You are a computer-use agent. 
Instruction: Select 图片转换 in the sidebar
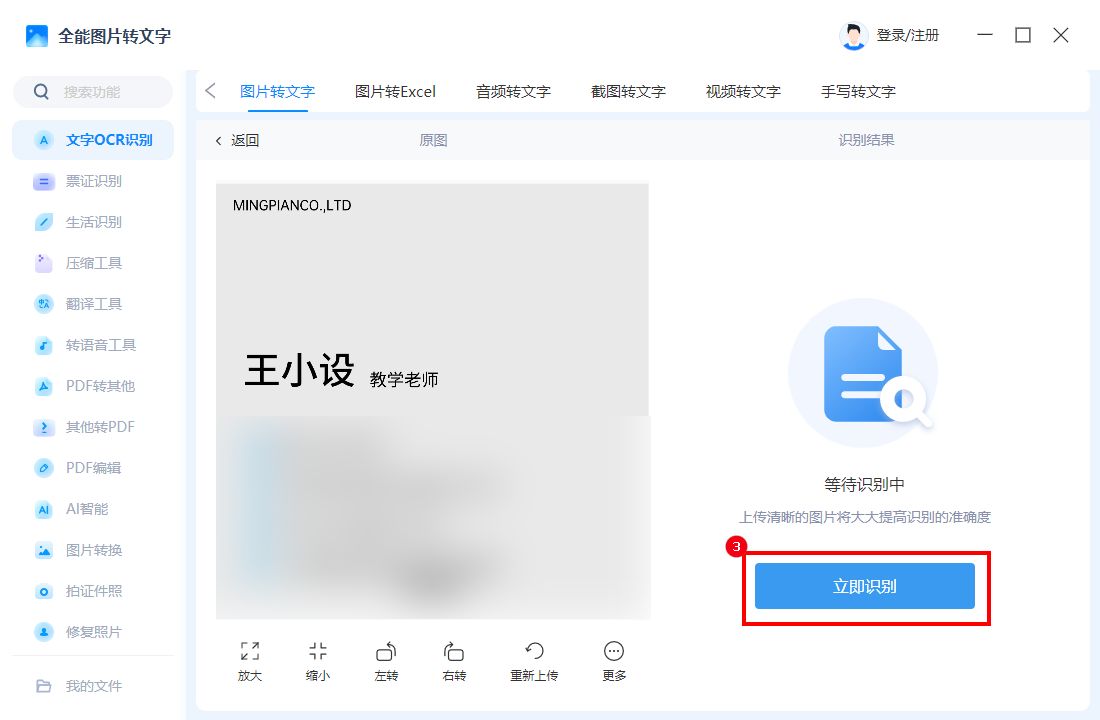point(93,550)
